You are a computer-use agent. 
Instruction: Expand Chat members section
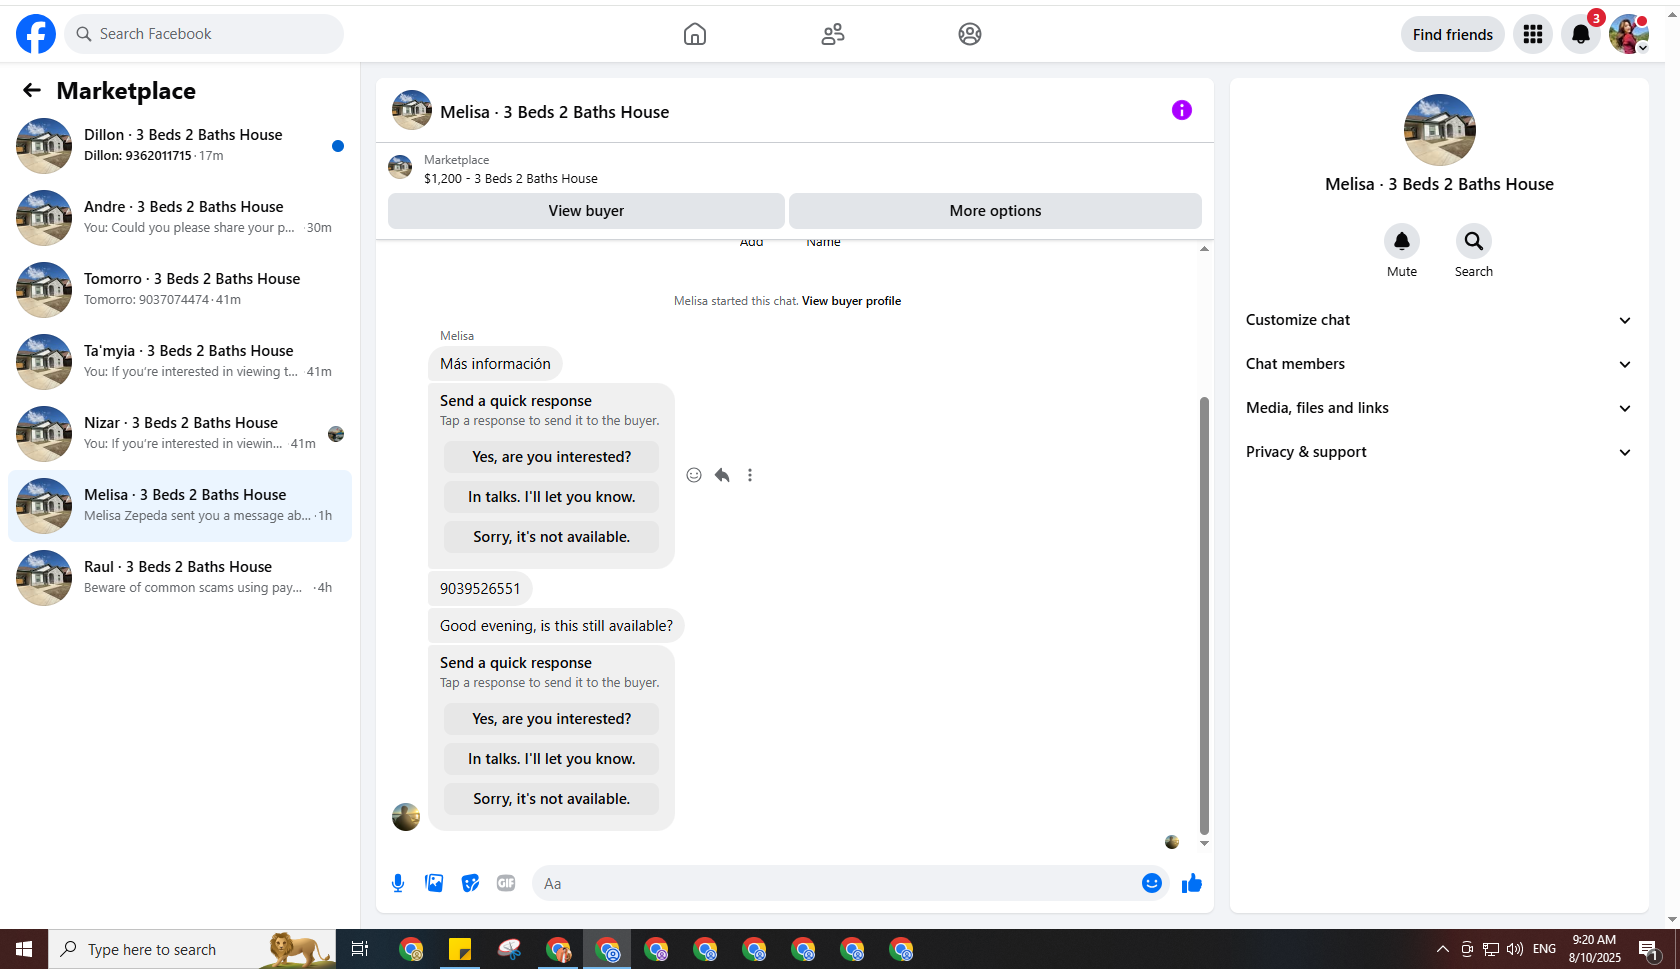[x=1439, y=364]
